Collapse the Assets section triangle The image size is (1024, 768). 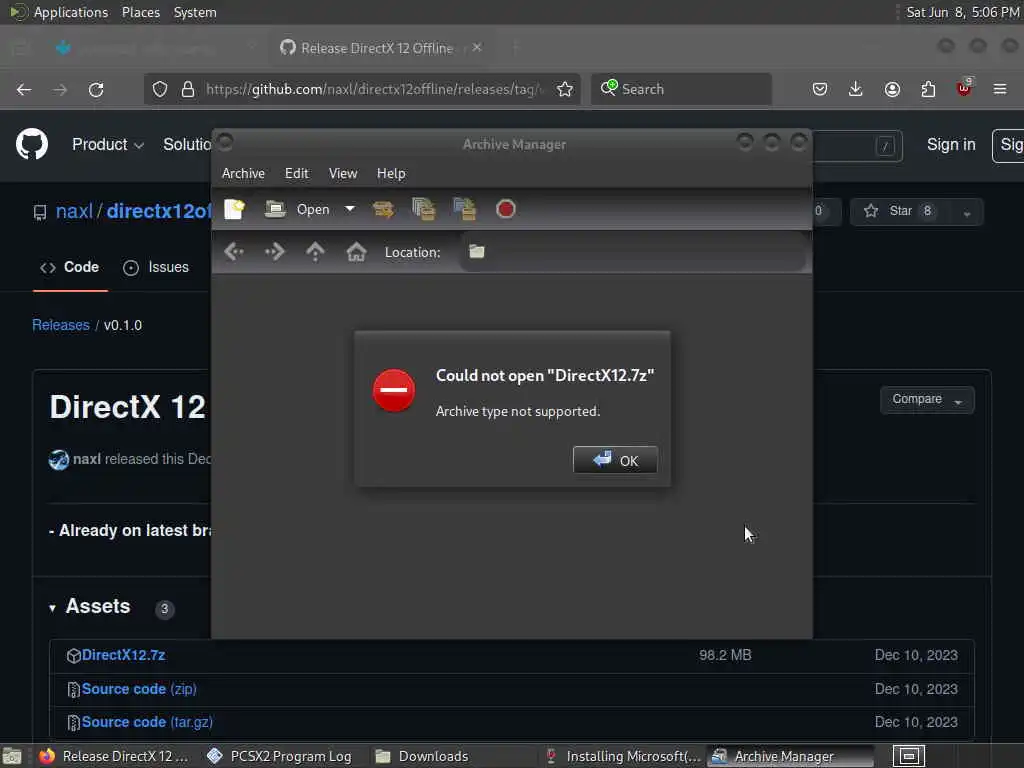click(x=52, y=609)
